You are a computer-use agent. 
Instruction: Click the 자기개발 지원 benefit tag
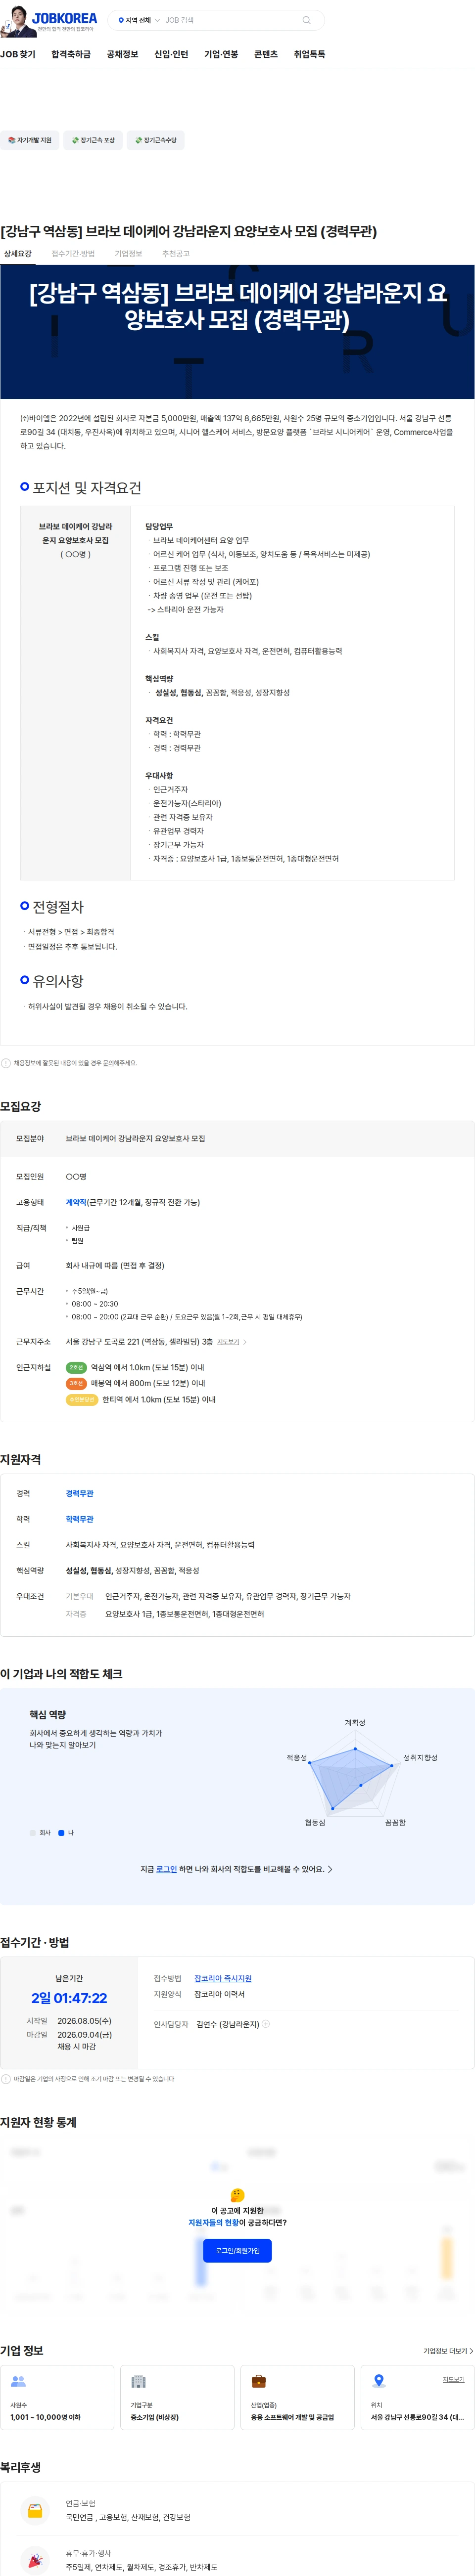29,140
